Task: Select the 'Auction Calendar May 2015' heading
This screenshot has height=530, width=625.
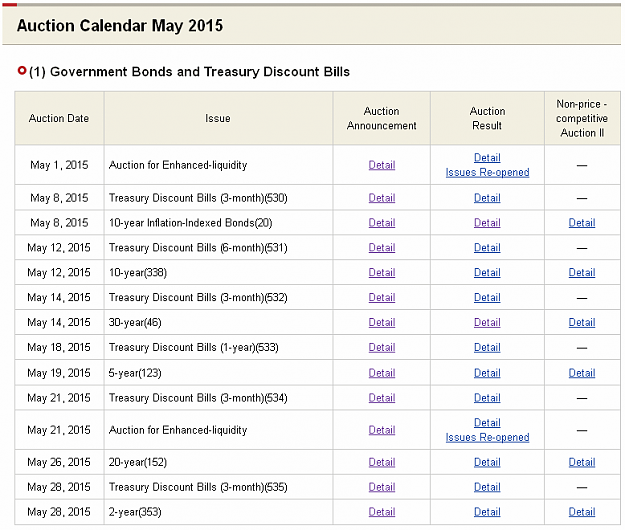Action: [120, 26]
